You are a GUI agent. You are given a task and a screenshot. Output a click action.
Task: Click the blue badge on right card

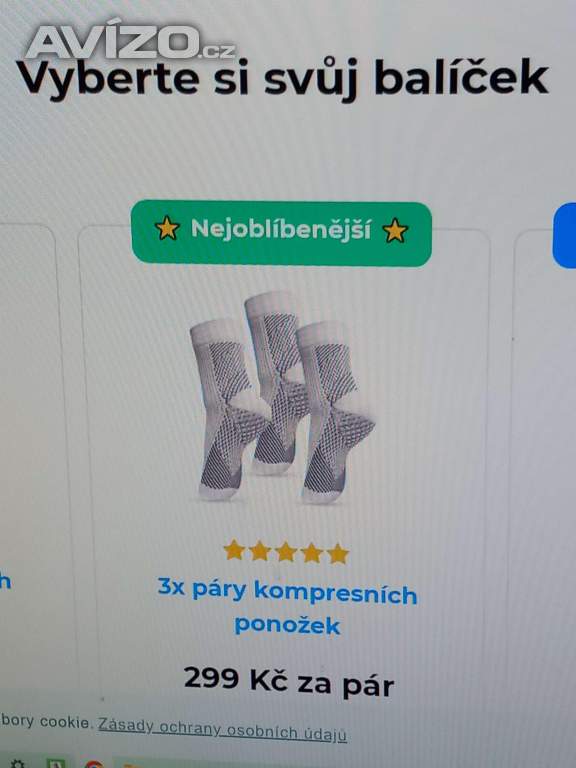pyautogui.click(x=565, y=236)
